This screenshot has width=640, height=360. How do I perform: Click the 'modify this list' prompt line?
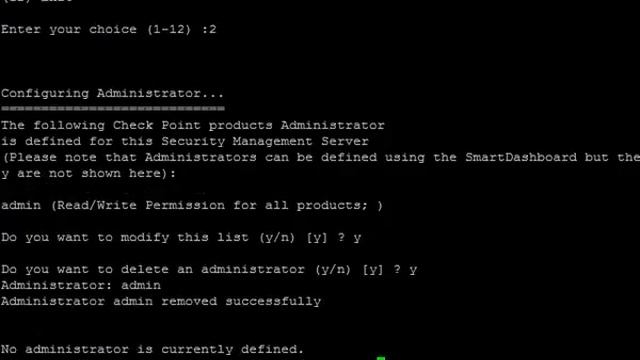181,238
